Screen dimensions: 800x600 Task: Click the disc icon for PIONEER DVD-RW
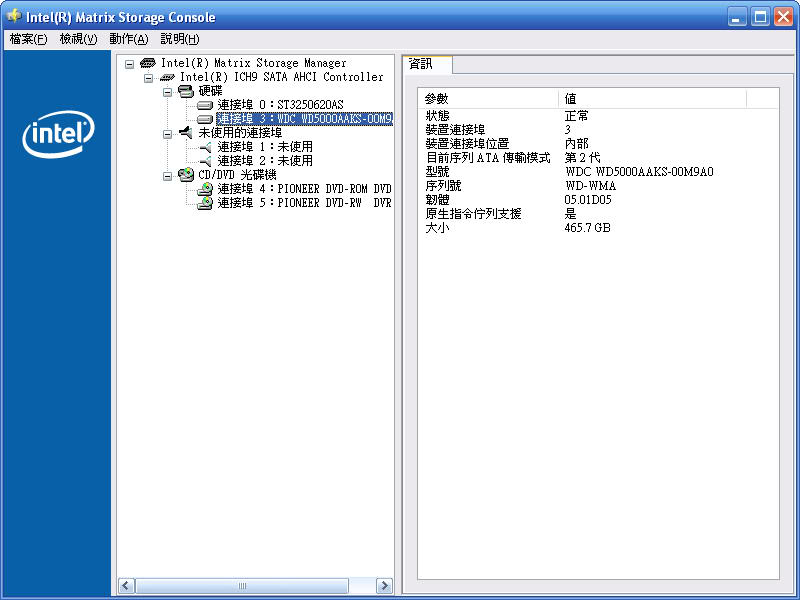coord(205,203)
